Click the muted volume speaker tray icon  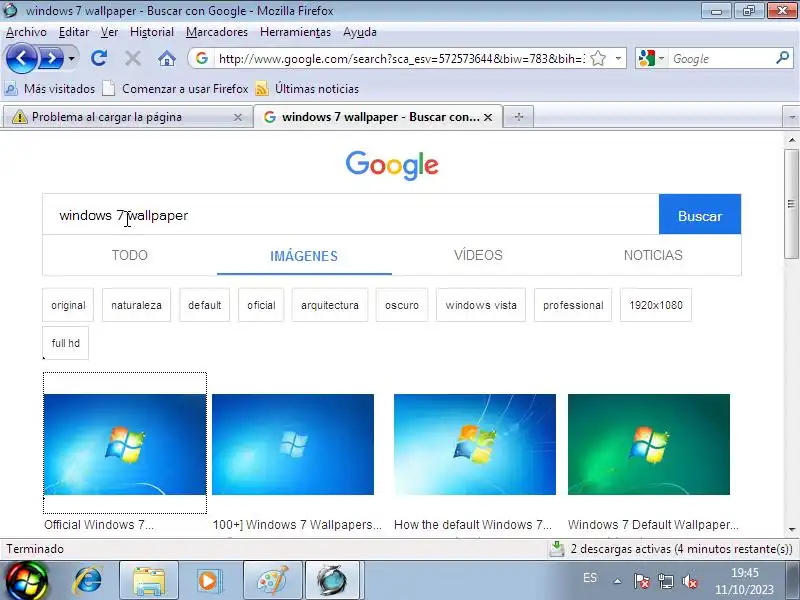[x=689, y=581]
